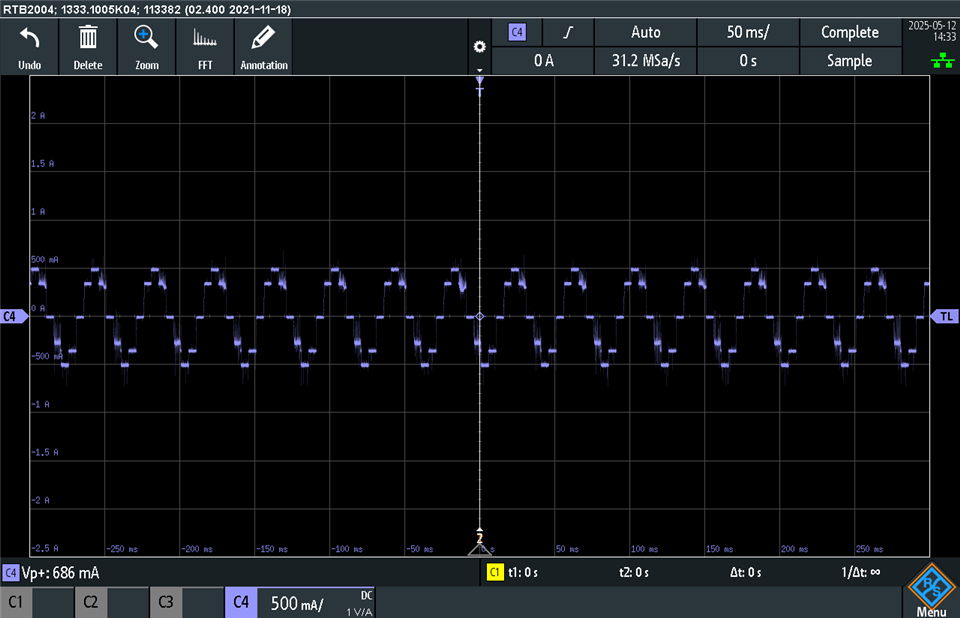
Task: Click the Vp+: 686 mA measurement result
Action: point(60,573)
